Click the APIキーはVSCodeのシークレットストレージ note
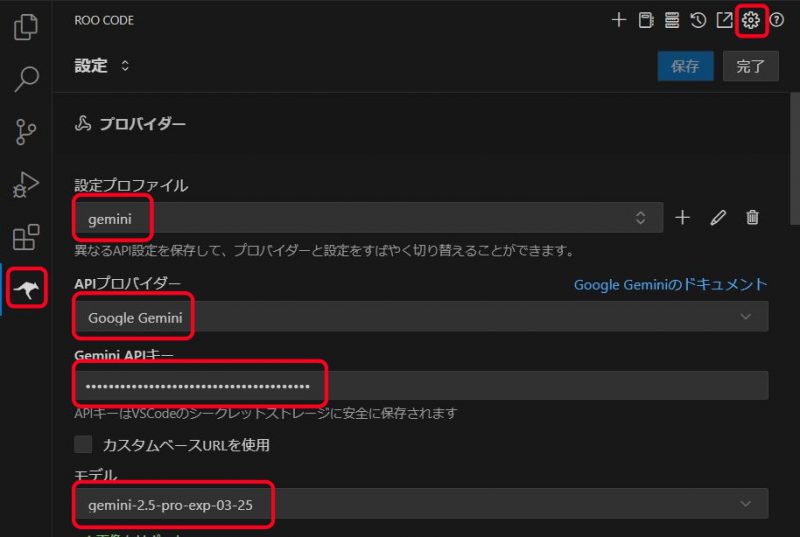 [x=266, y=413]
